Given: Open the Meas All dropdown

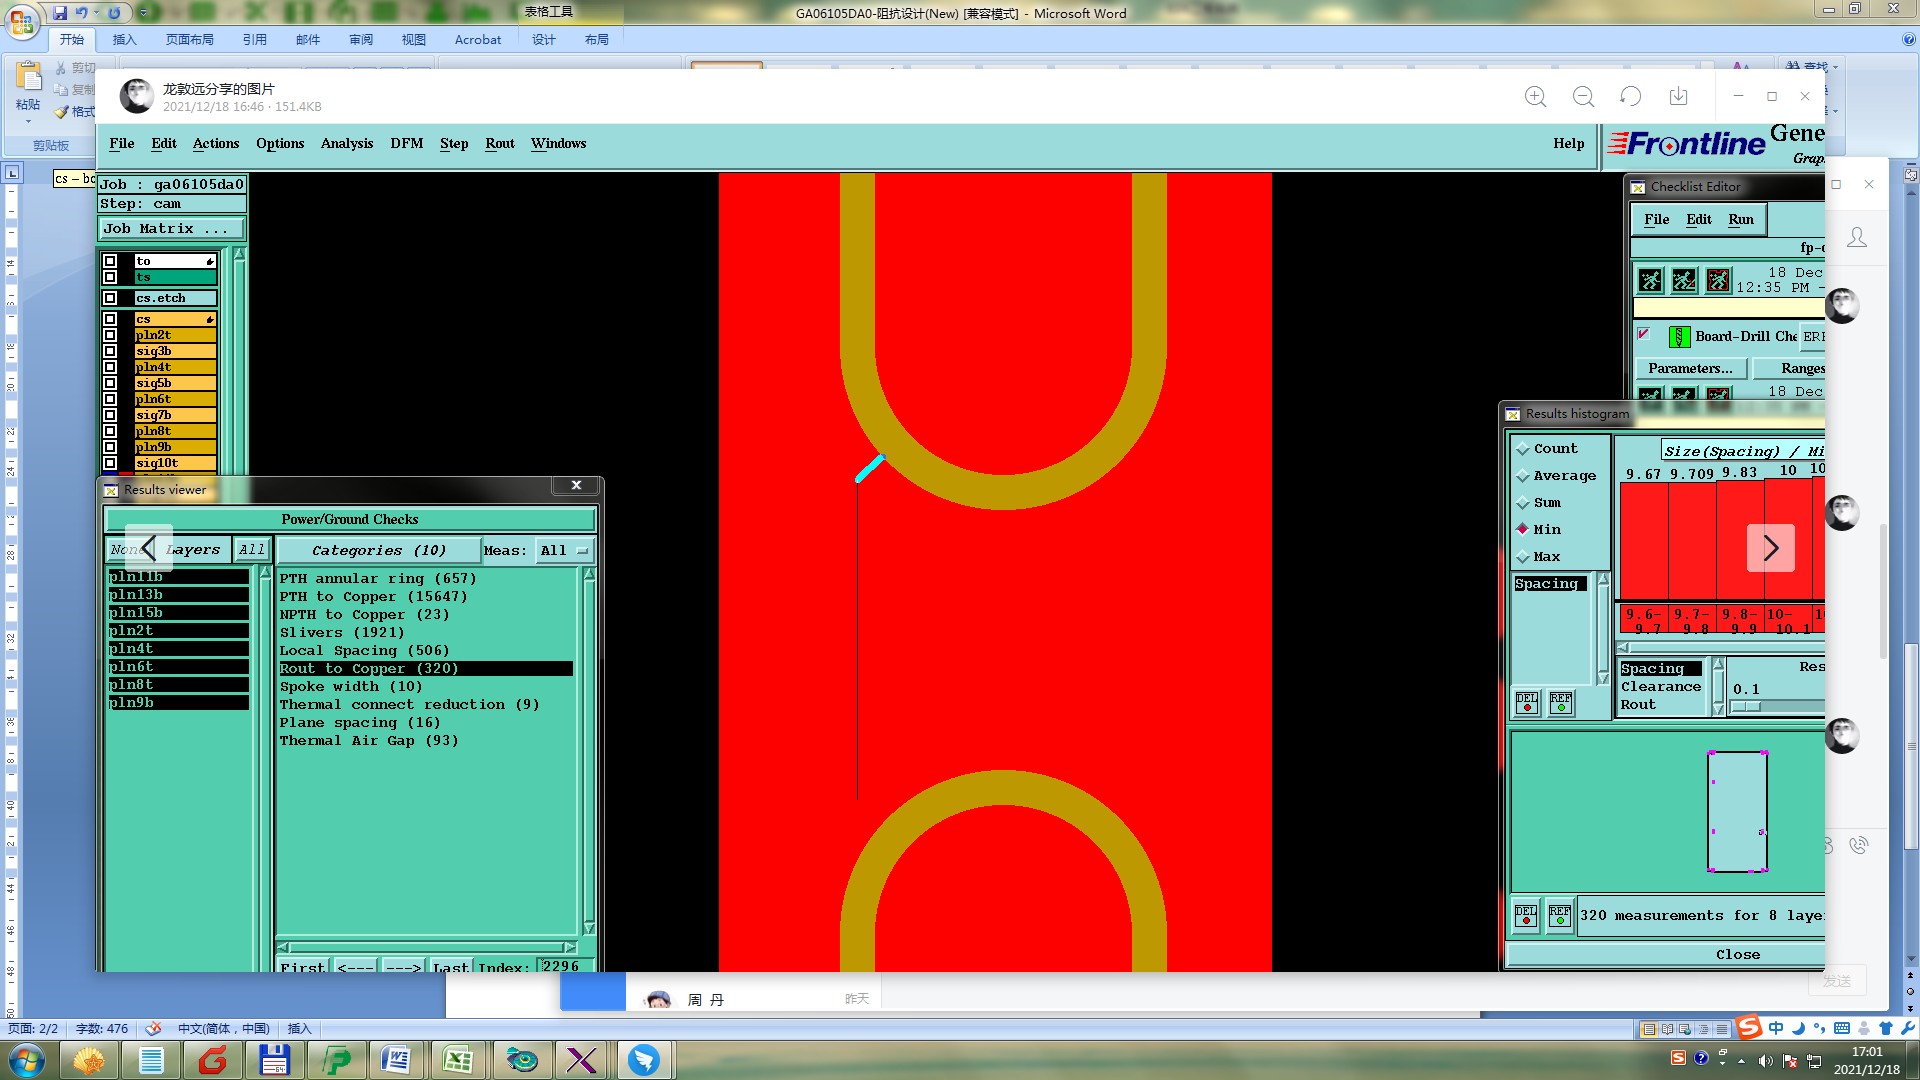Looking at the screenshot, I should coord(565,551).
